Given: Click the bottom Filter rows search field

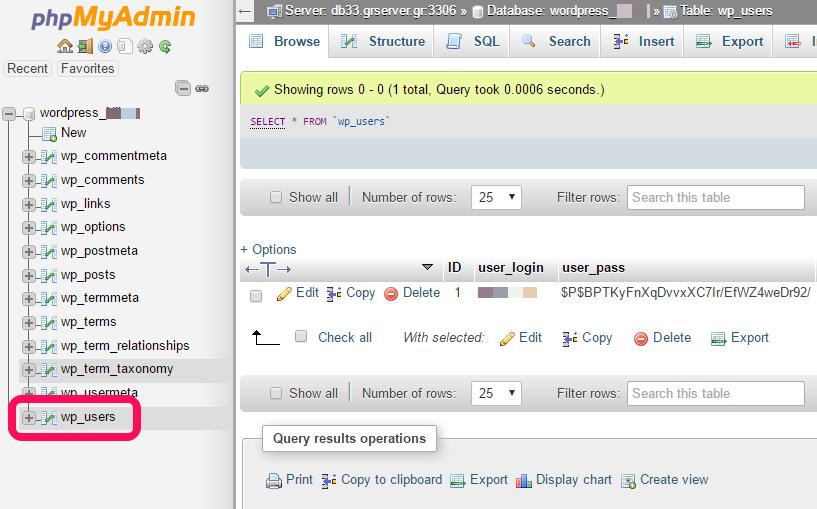Looking at the screenshot, I should [x=716, y=393].
